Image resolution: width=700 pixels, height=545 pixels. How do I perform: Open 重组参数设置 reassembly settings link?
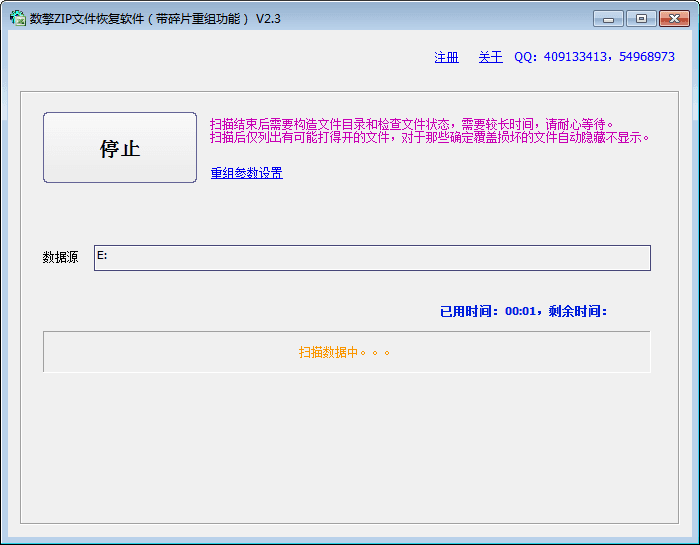pyautogui.click(x=246, y=173)
